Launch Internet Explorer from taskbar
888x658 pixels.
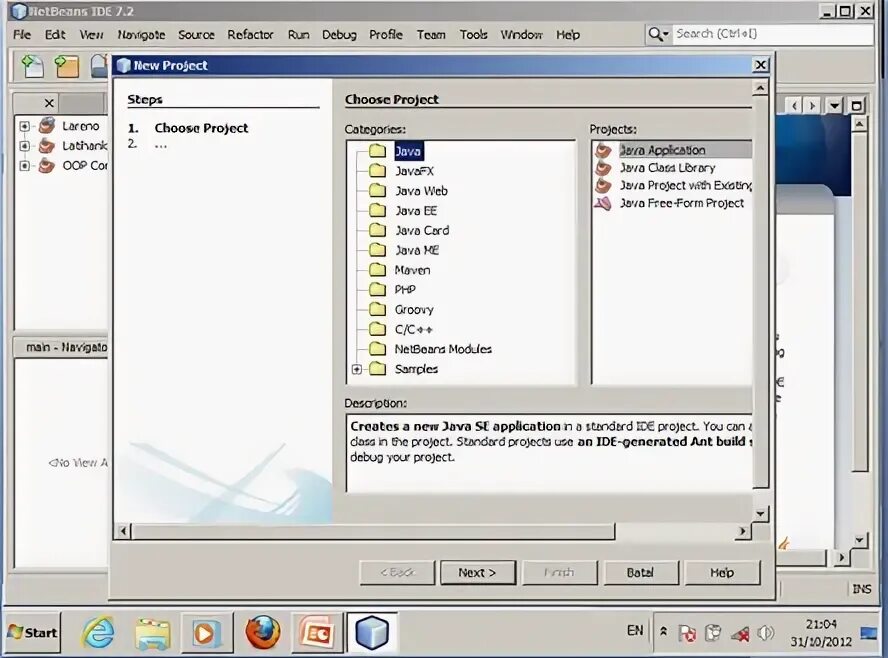[x=99, y=633]
